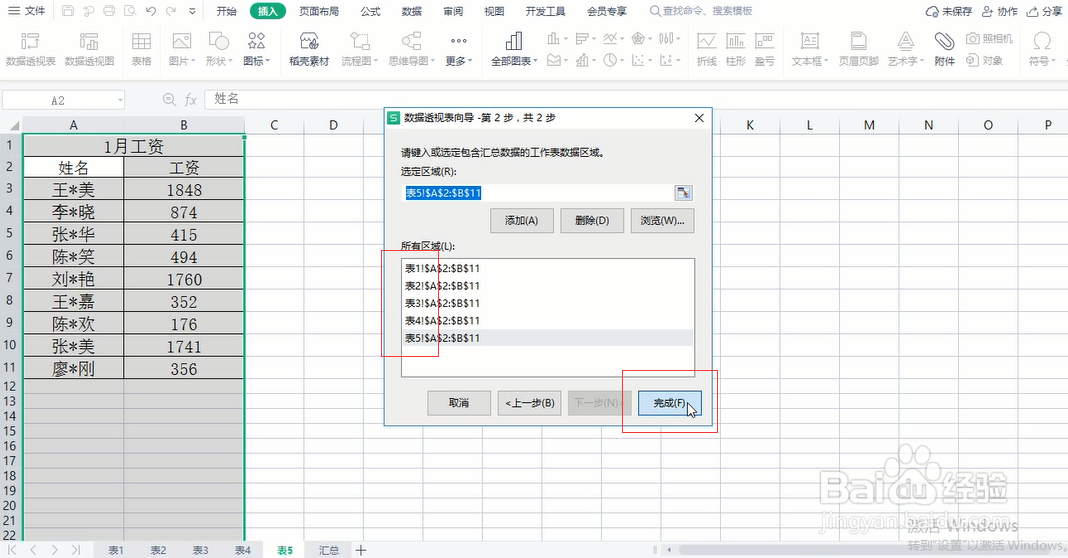Open quick access toolbar customize dropdown
Viewport: 1068px width, 558px height.
[192, 11]
